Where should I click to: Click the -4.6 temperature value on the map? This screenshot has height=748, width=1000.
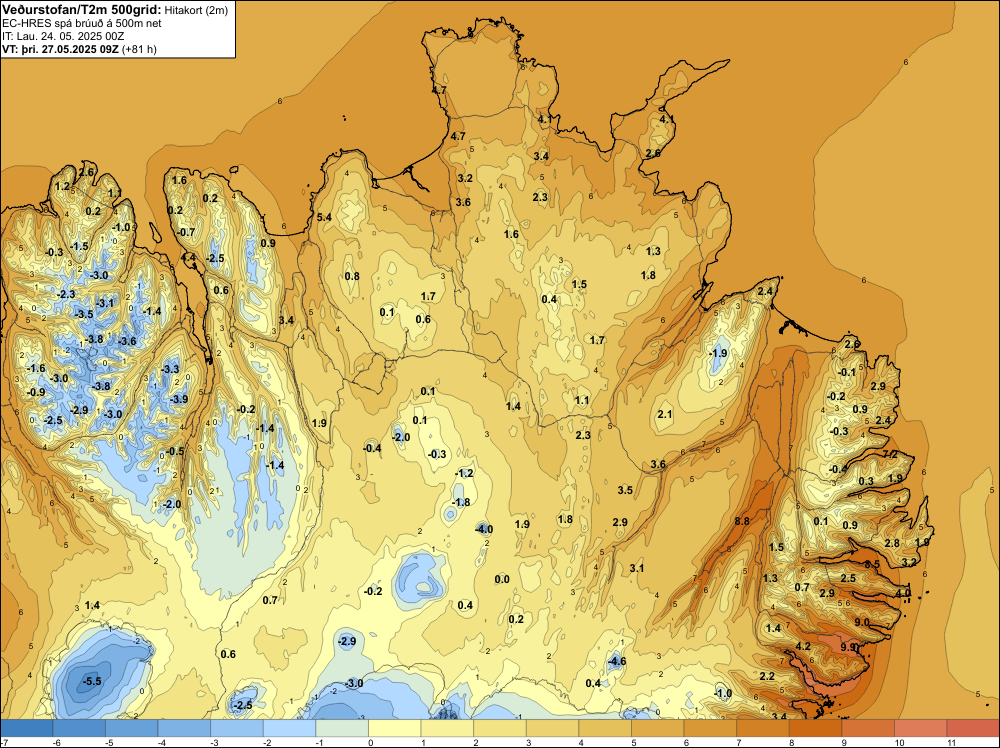point(617,661)
